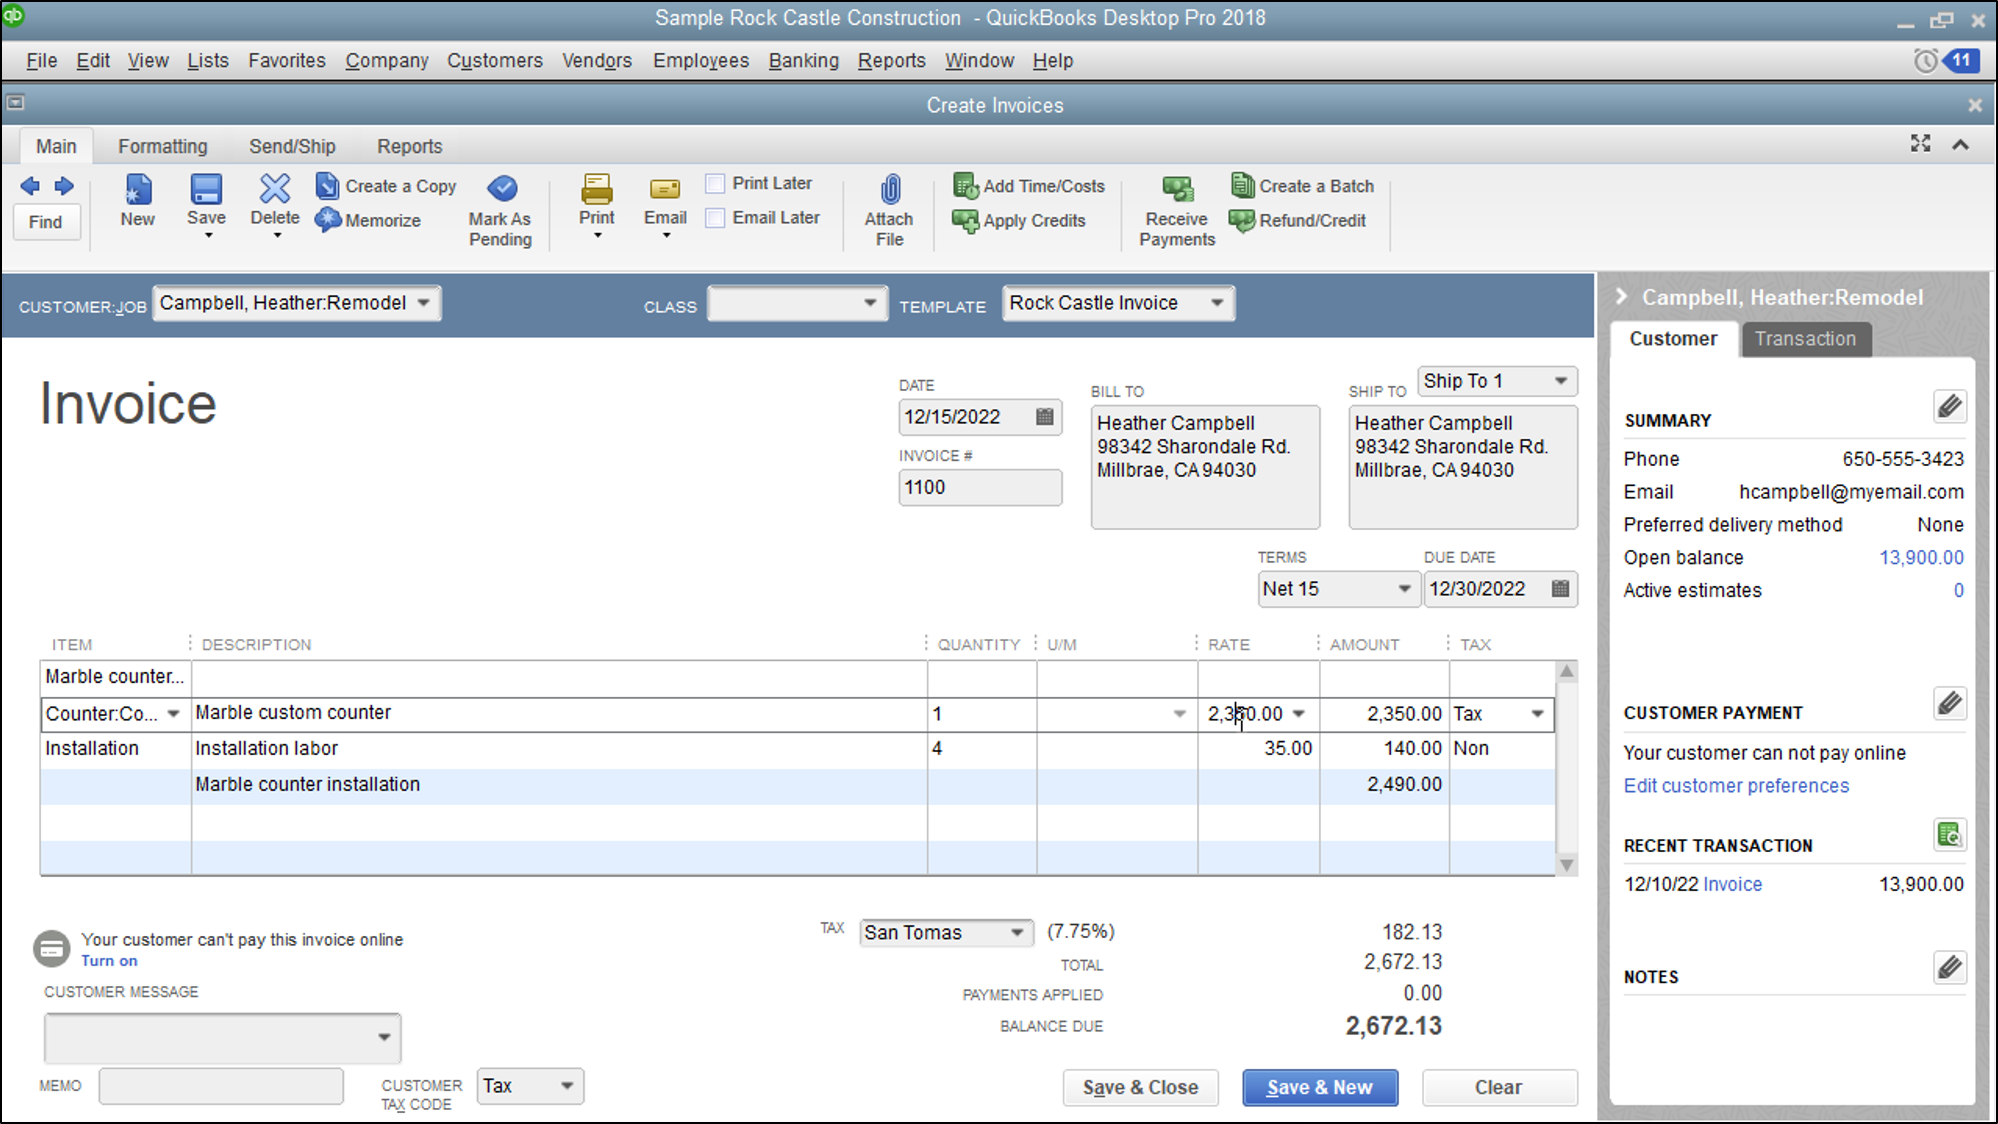1998x1124 pixels.
Task: Open the San Tomas tax dropdown
Action: tap(1017, 933)
